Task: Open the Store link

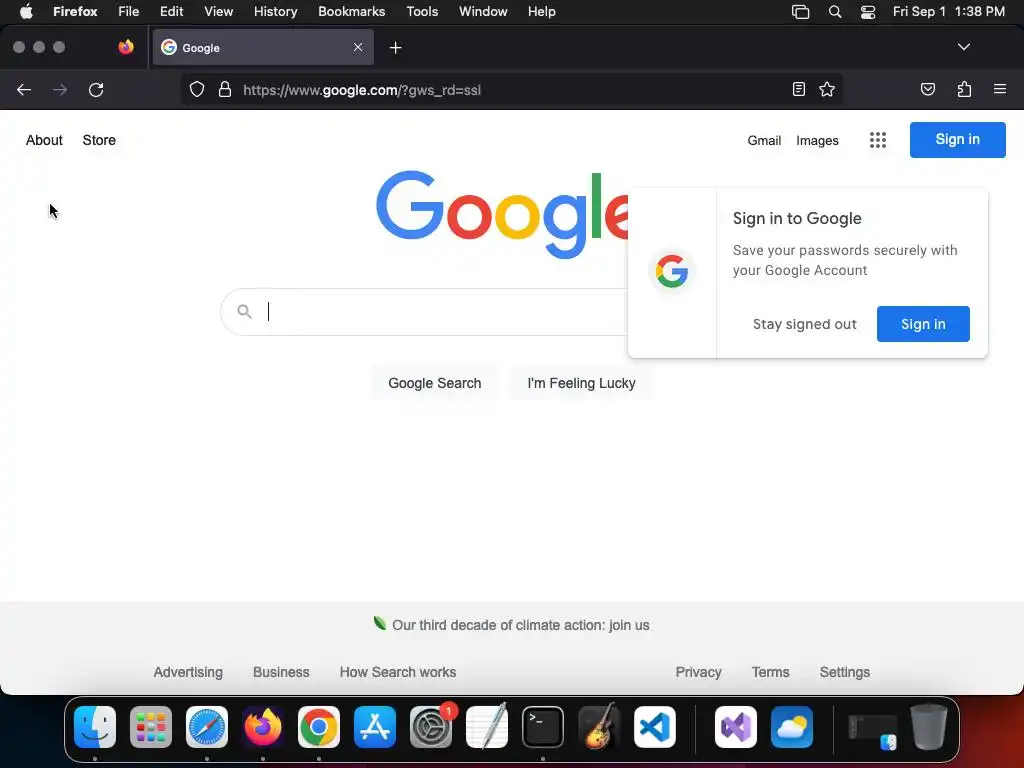Action: [x=99, y=140]
